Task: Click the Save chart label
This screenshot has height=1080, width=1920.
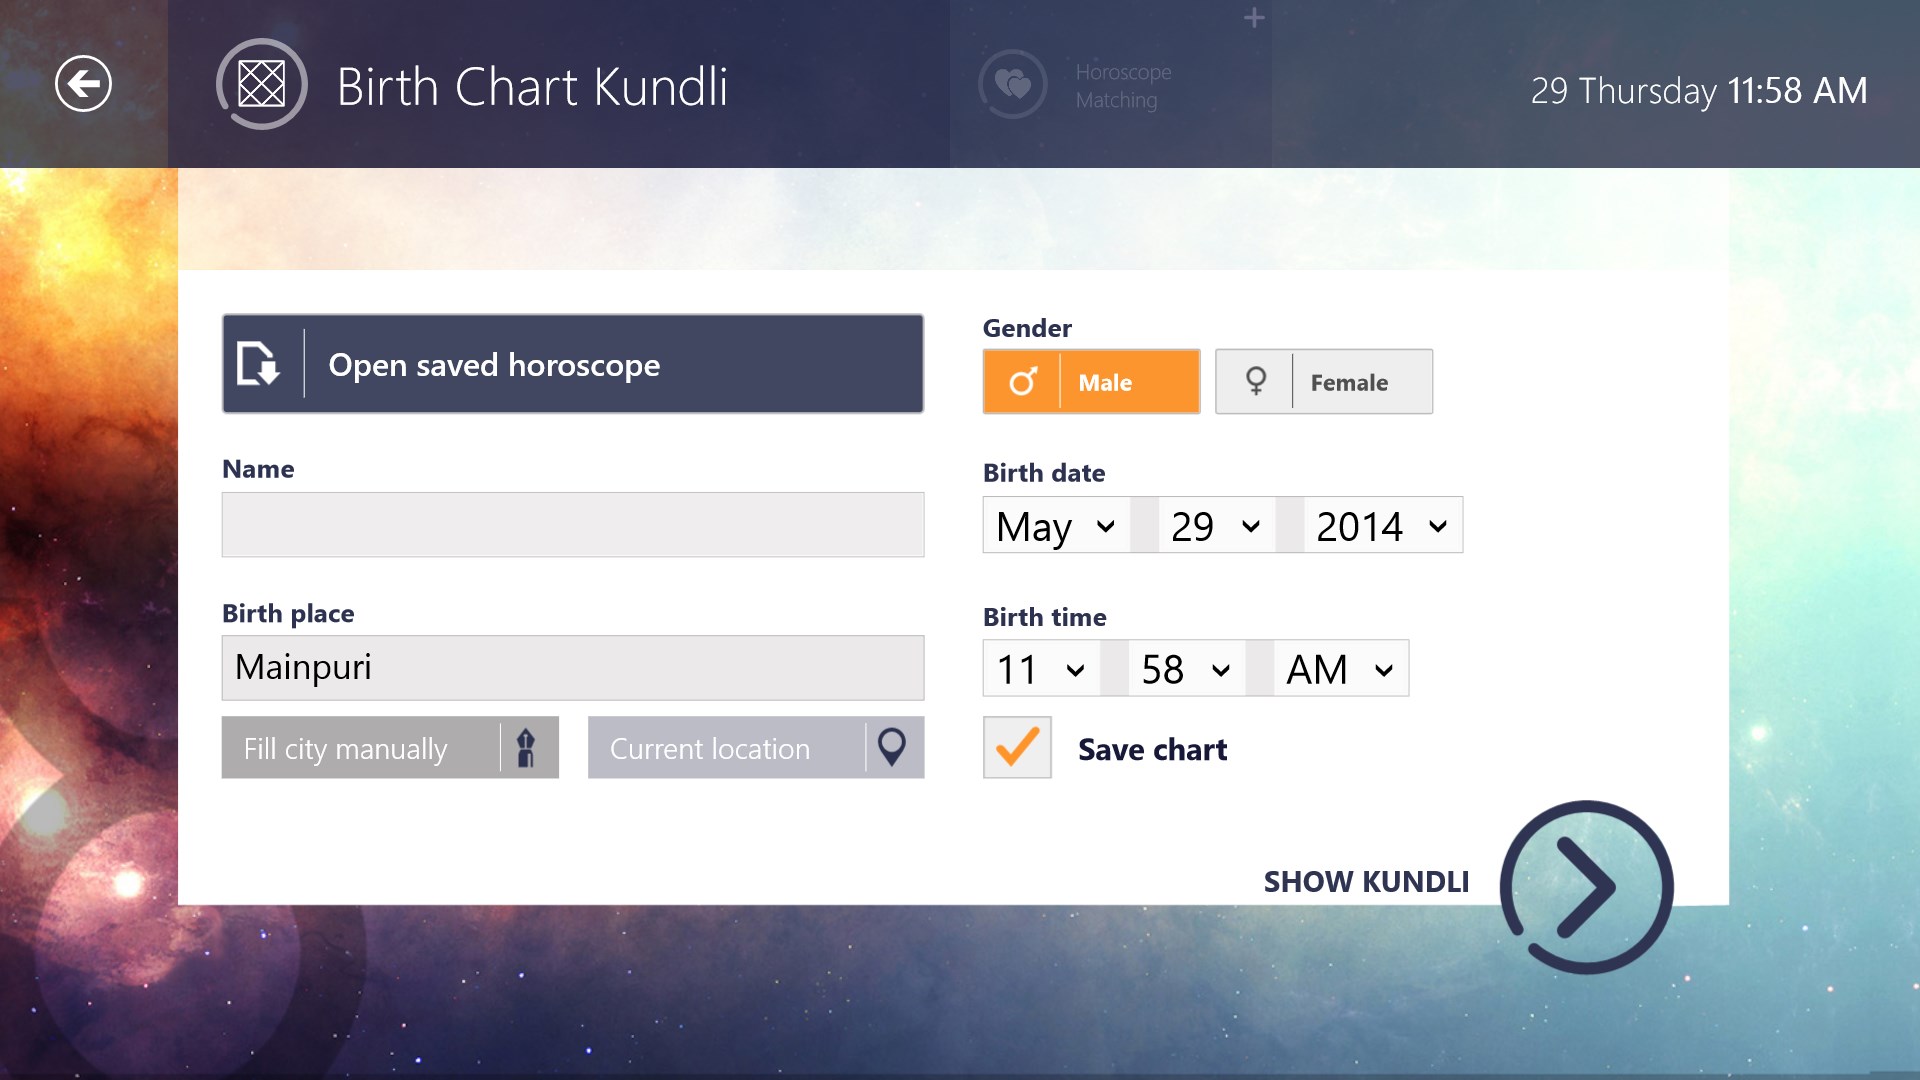Action: (1152, 749)
